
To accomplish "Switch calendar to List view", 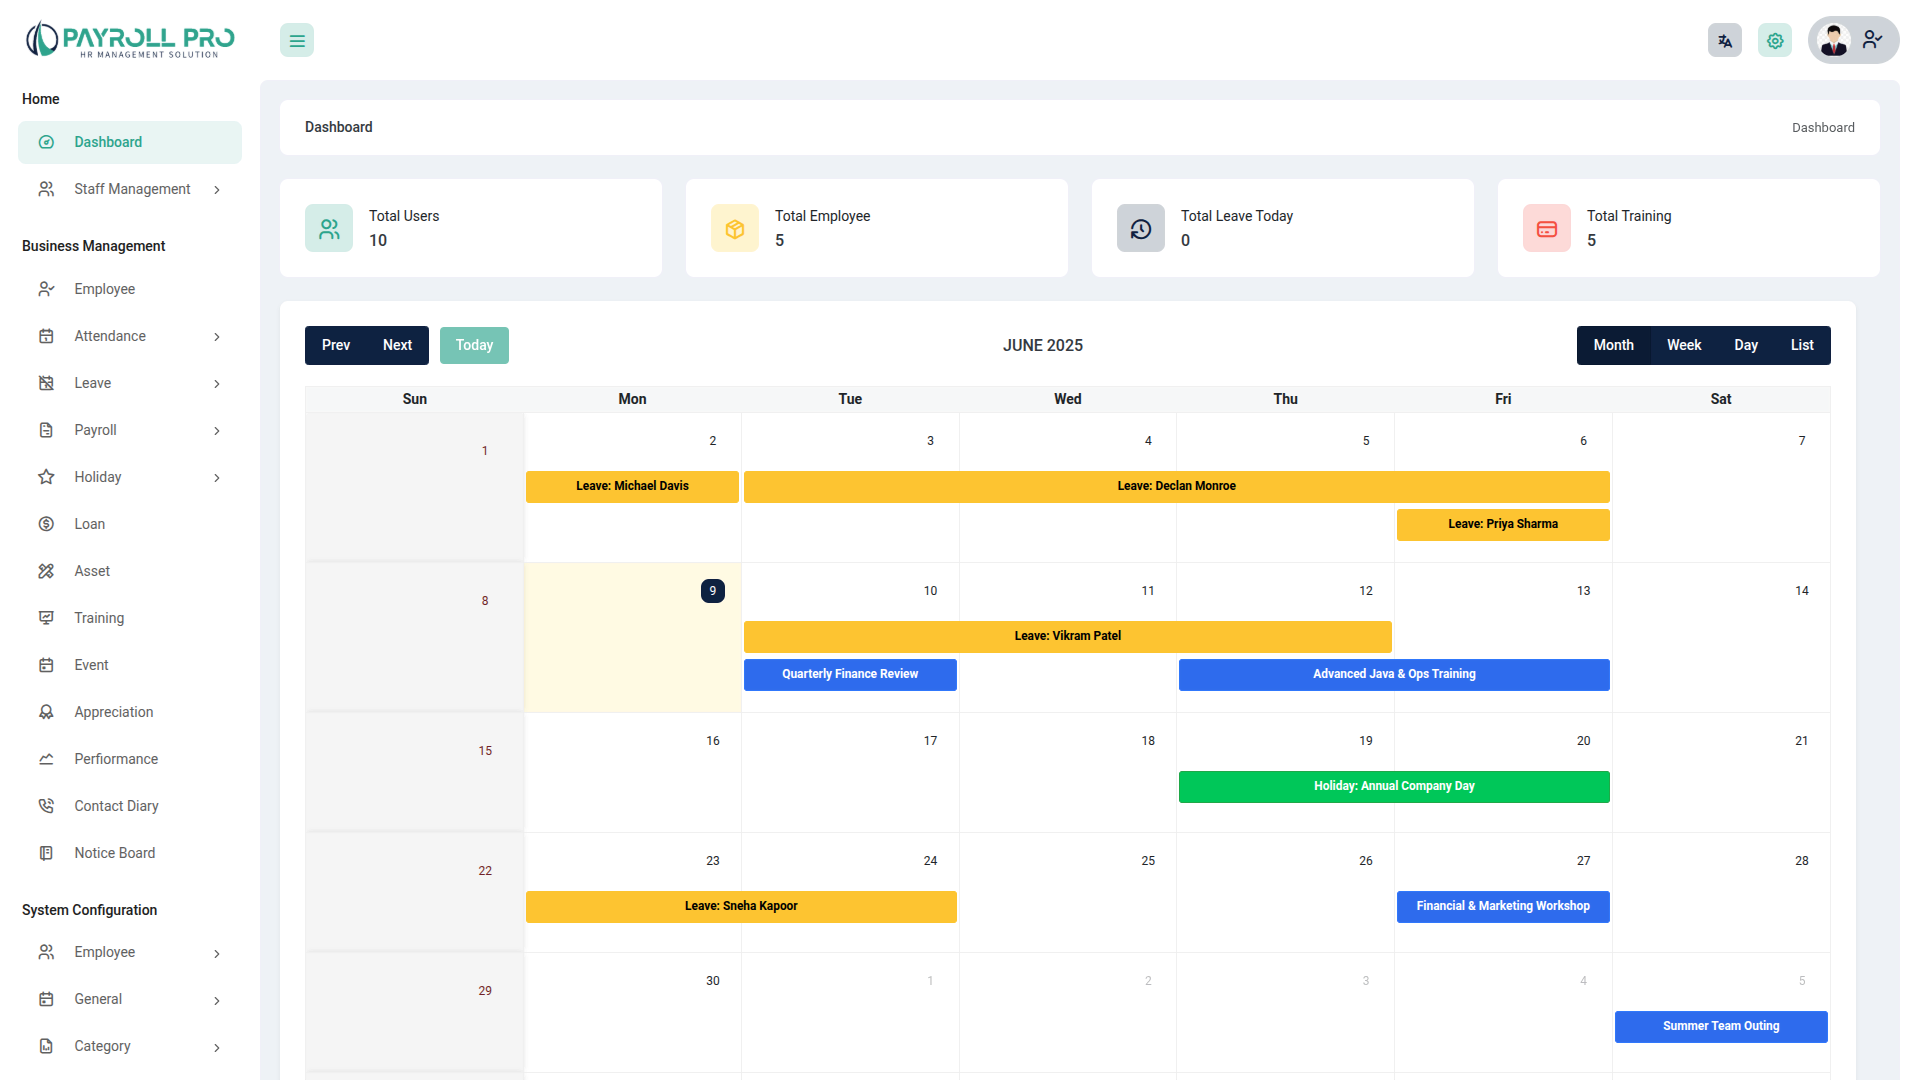I will pyautogui.click(x=1801, y=345).
